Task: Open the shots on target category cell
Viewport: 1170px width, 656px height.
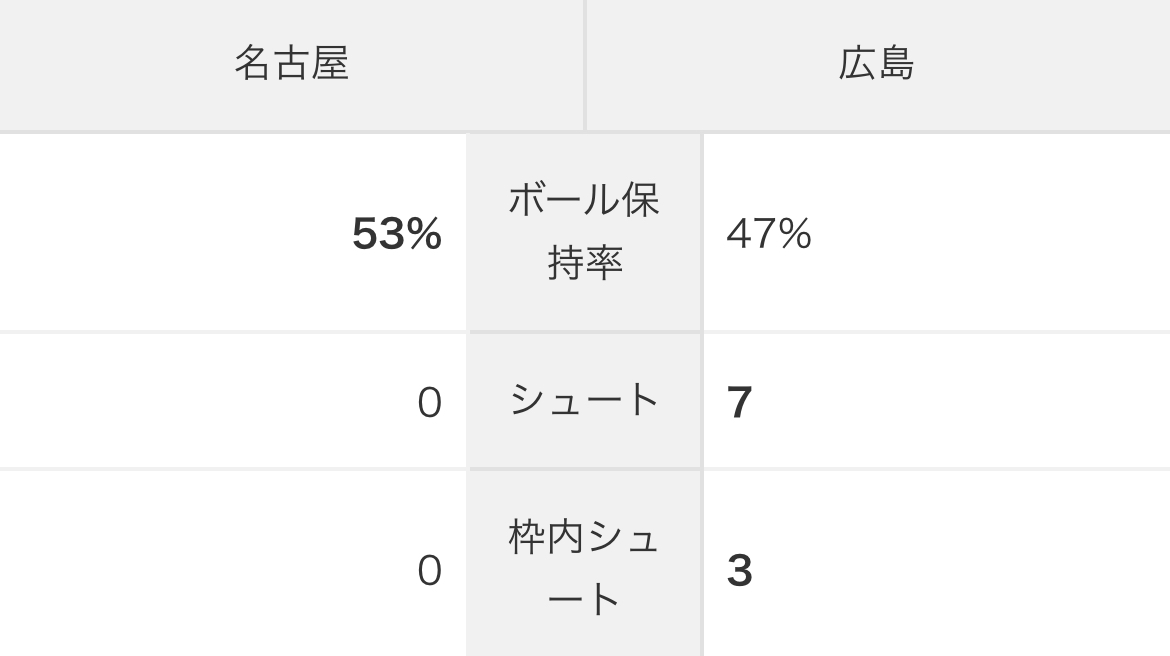Action: tap(584, 568)
